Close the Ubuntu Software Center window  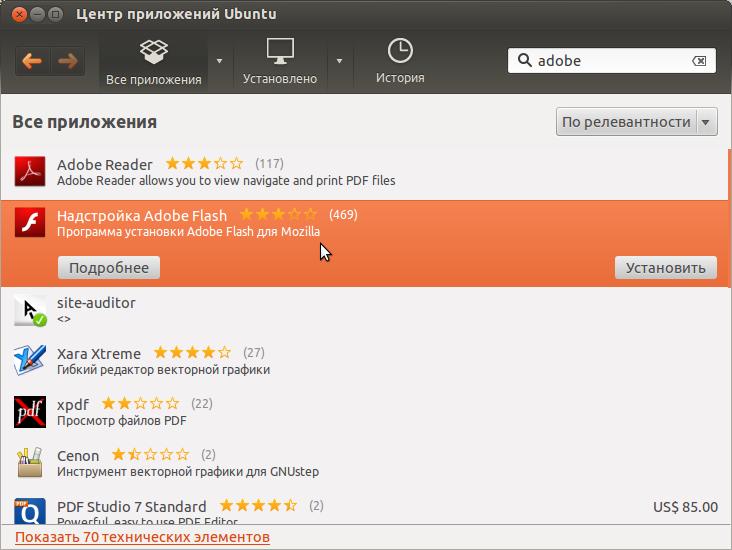(19, 14)
